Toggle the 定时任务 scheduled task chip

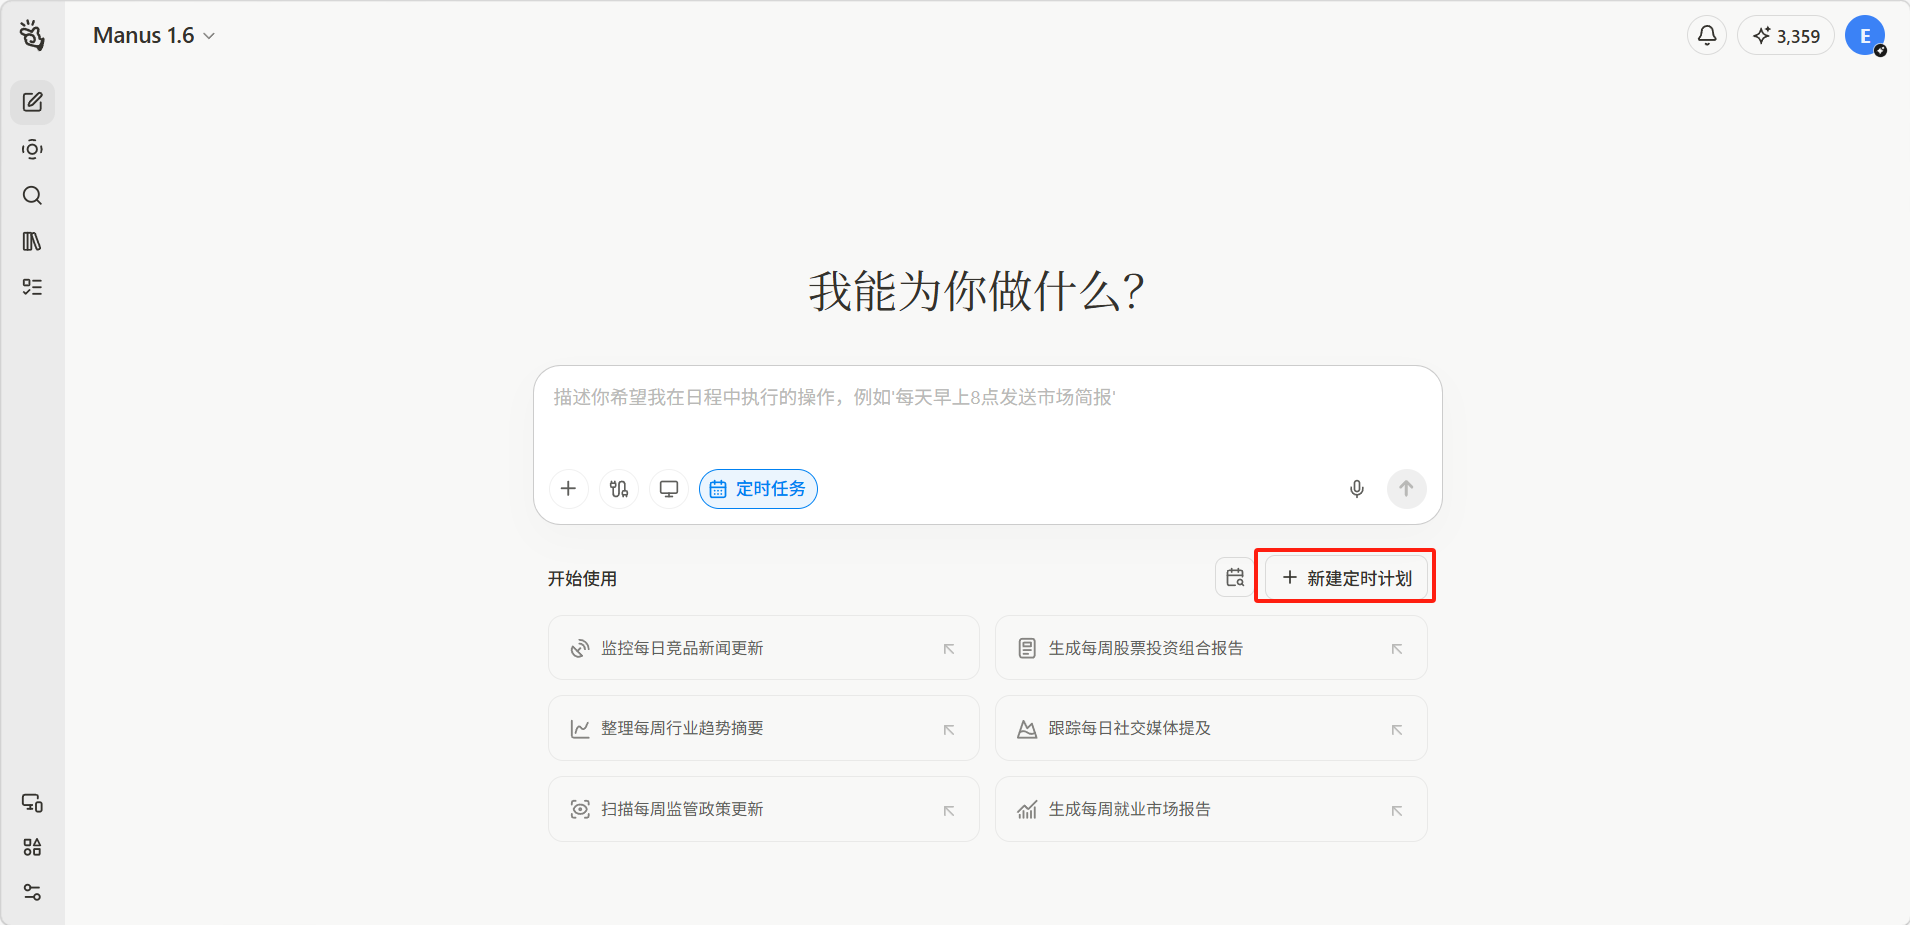(758, 489)
